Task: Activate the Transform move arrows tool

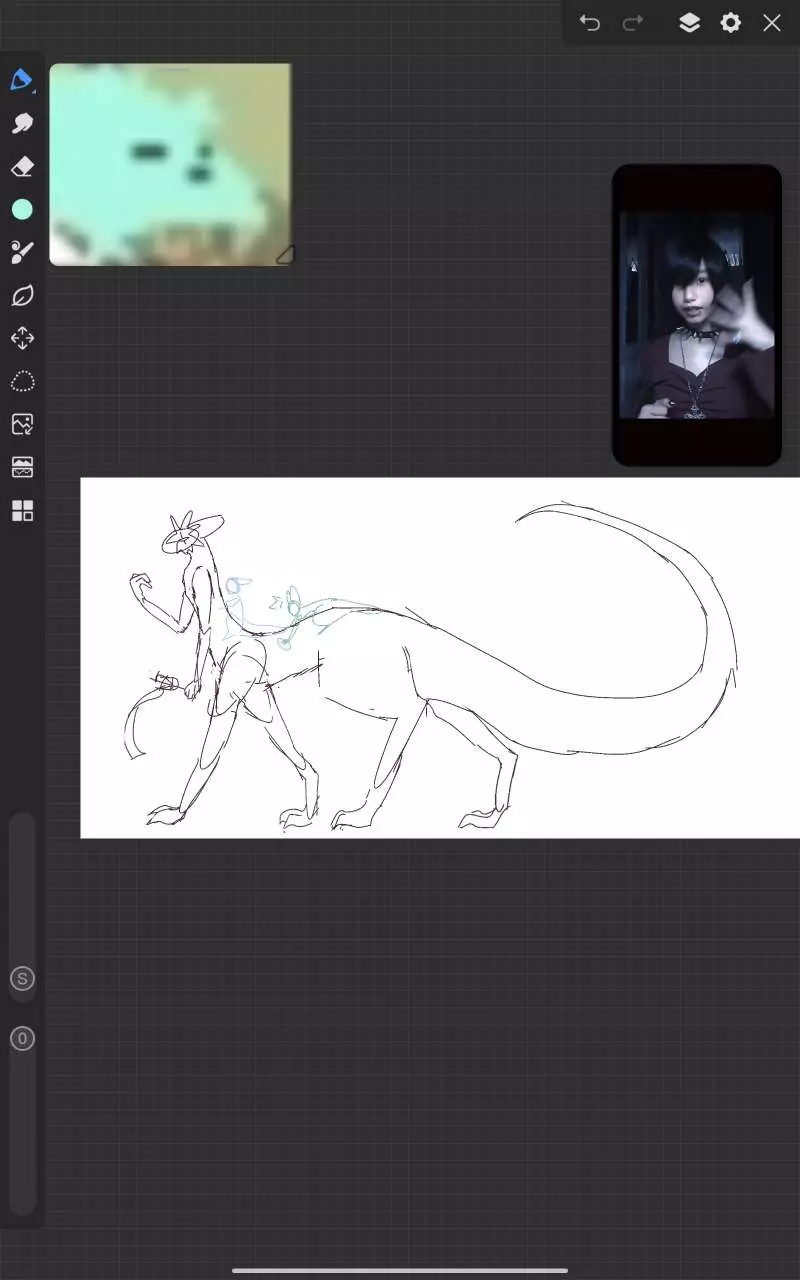Action: [x=22, y=338]
